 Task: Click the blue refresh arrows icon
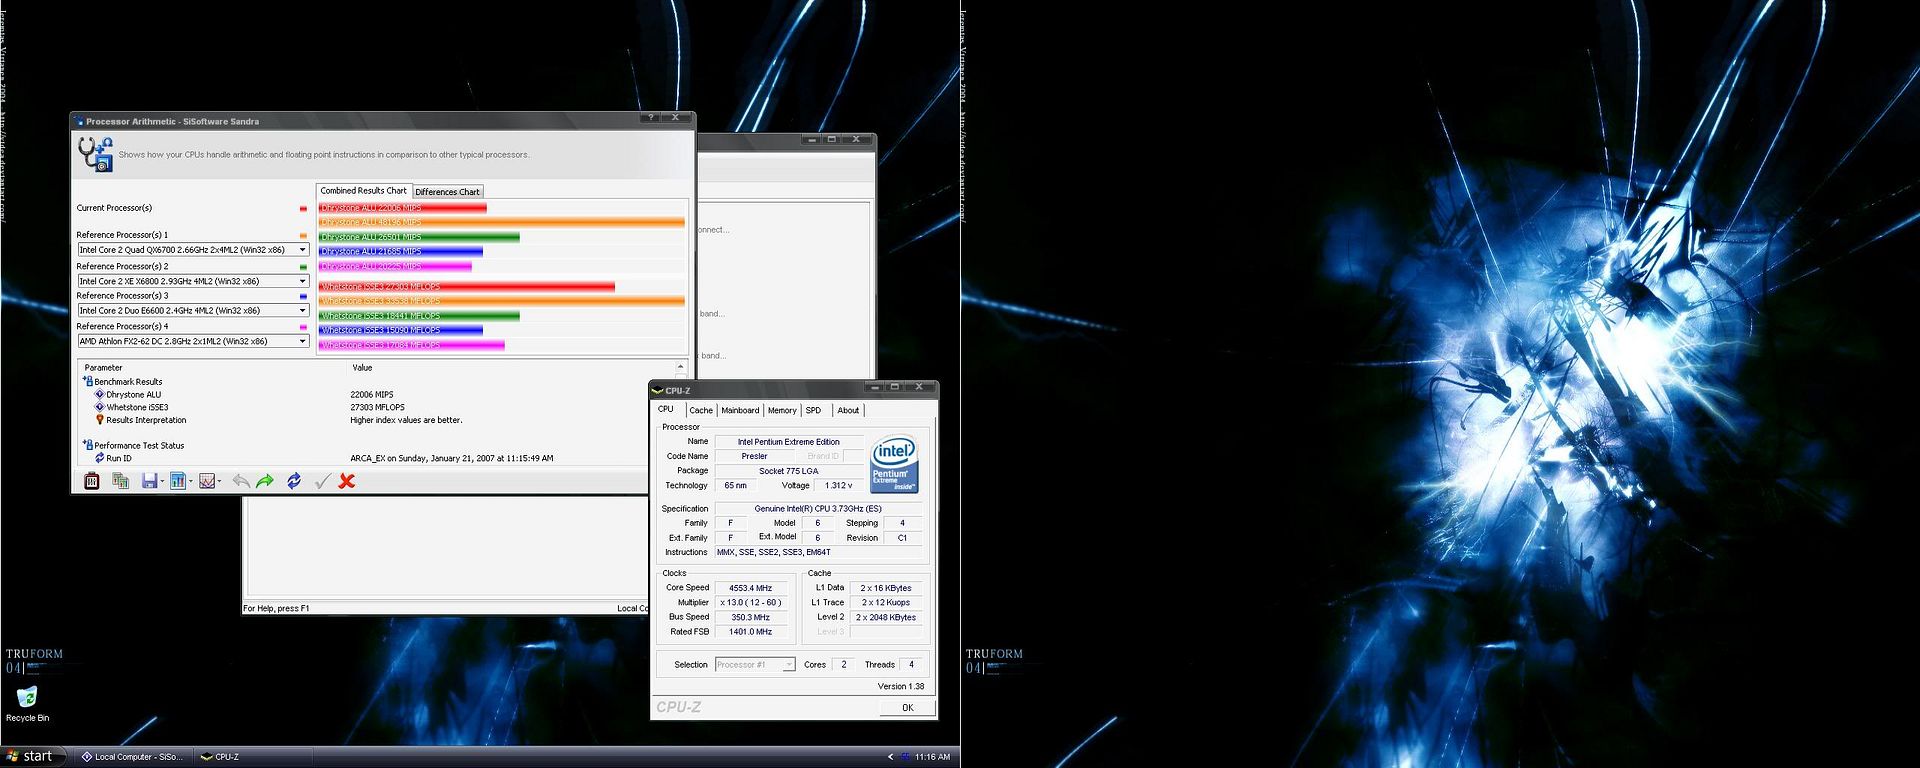294,481
